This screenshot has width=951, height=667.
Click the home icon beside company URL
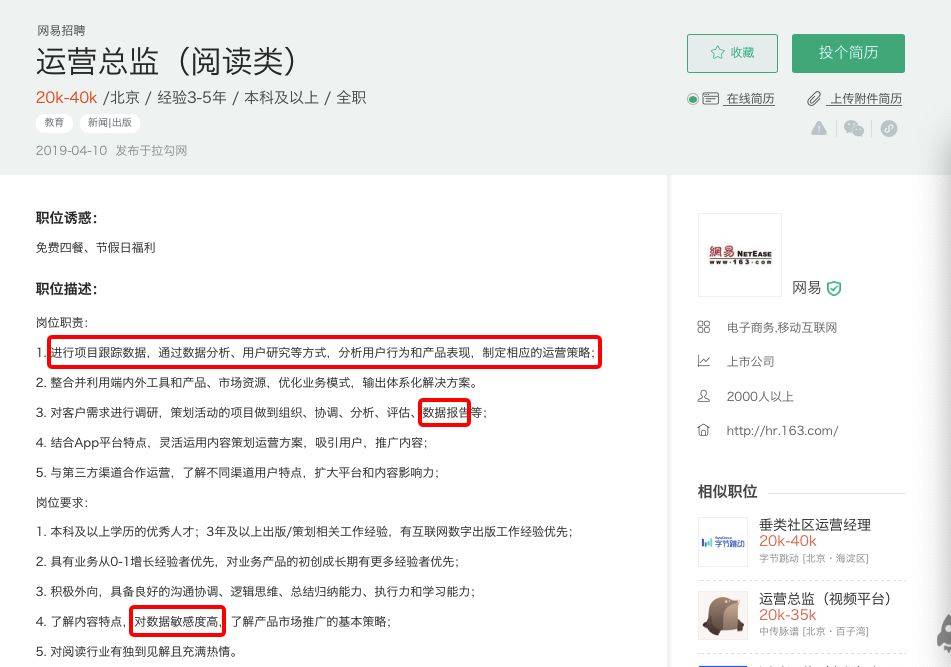click(704, 431)
